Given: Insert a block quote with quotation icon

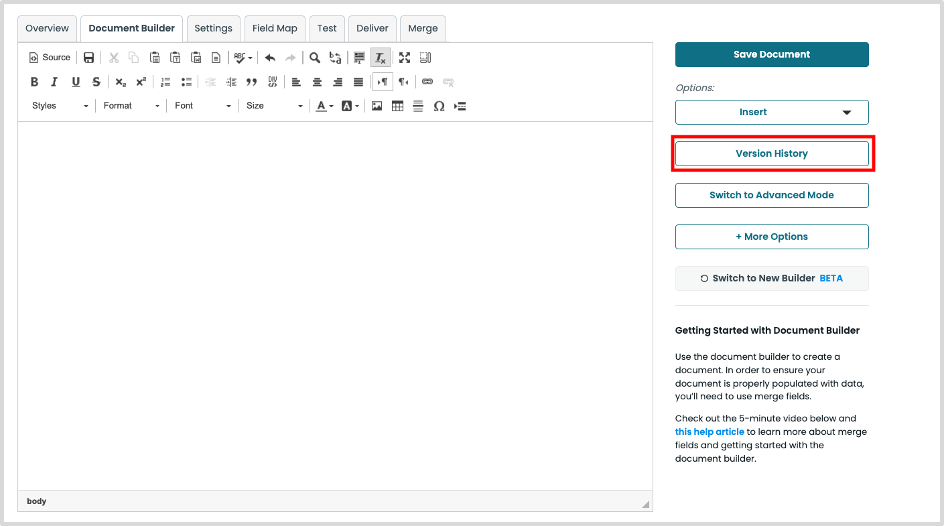Looking at the screenshot, I should coord(251,82).
